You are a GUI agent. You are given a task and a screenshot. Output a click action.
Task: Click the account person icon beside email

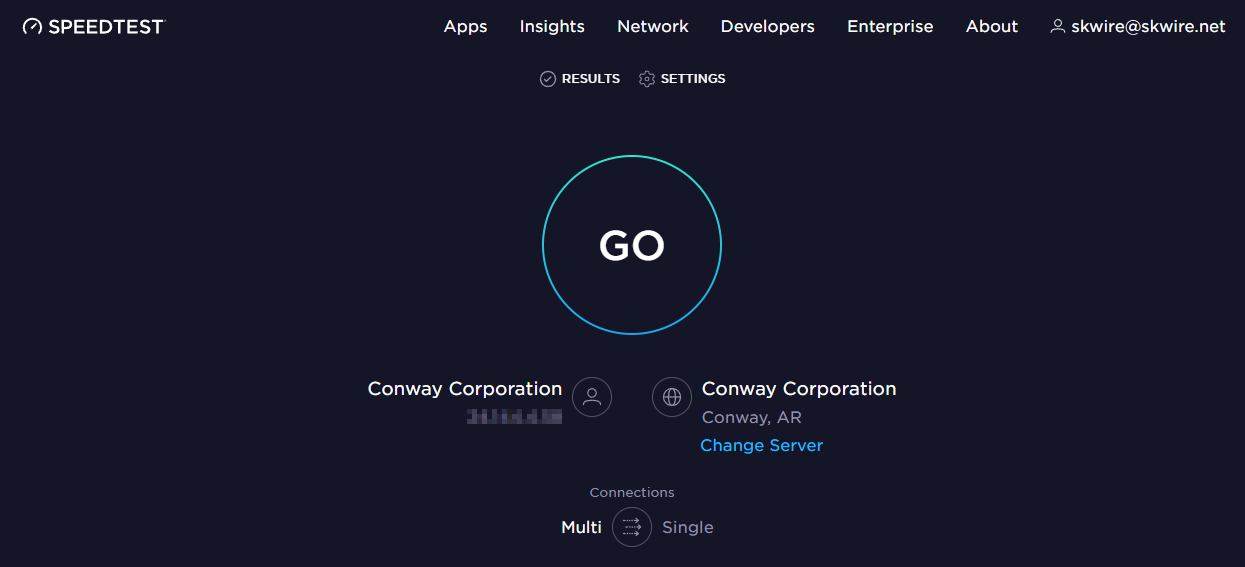point(1057,27)
